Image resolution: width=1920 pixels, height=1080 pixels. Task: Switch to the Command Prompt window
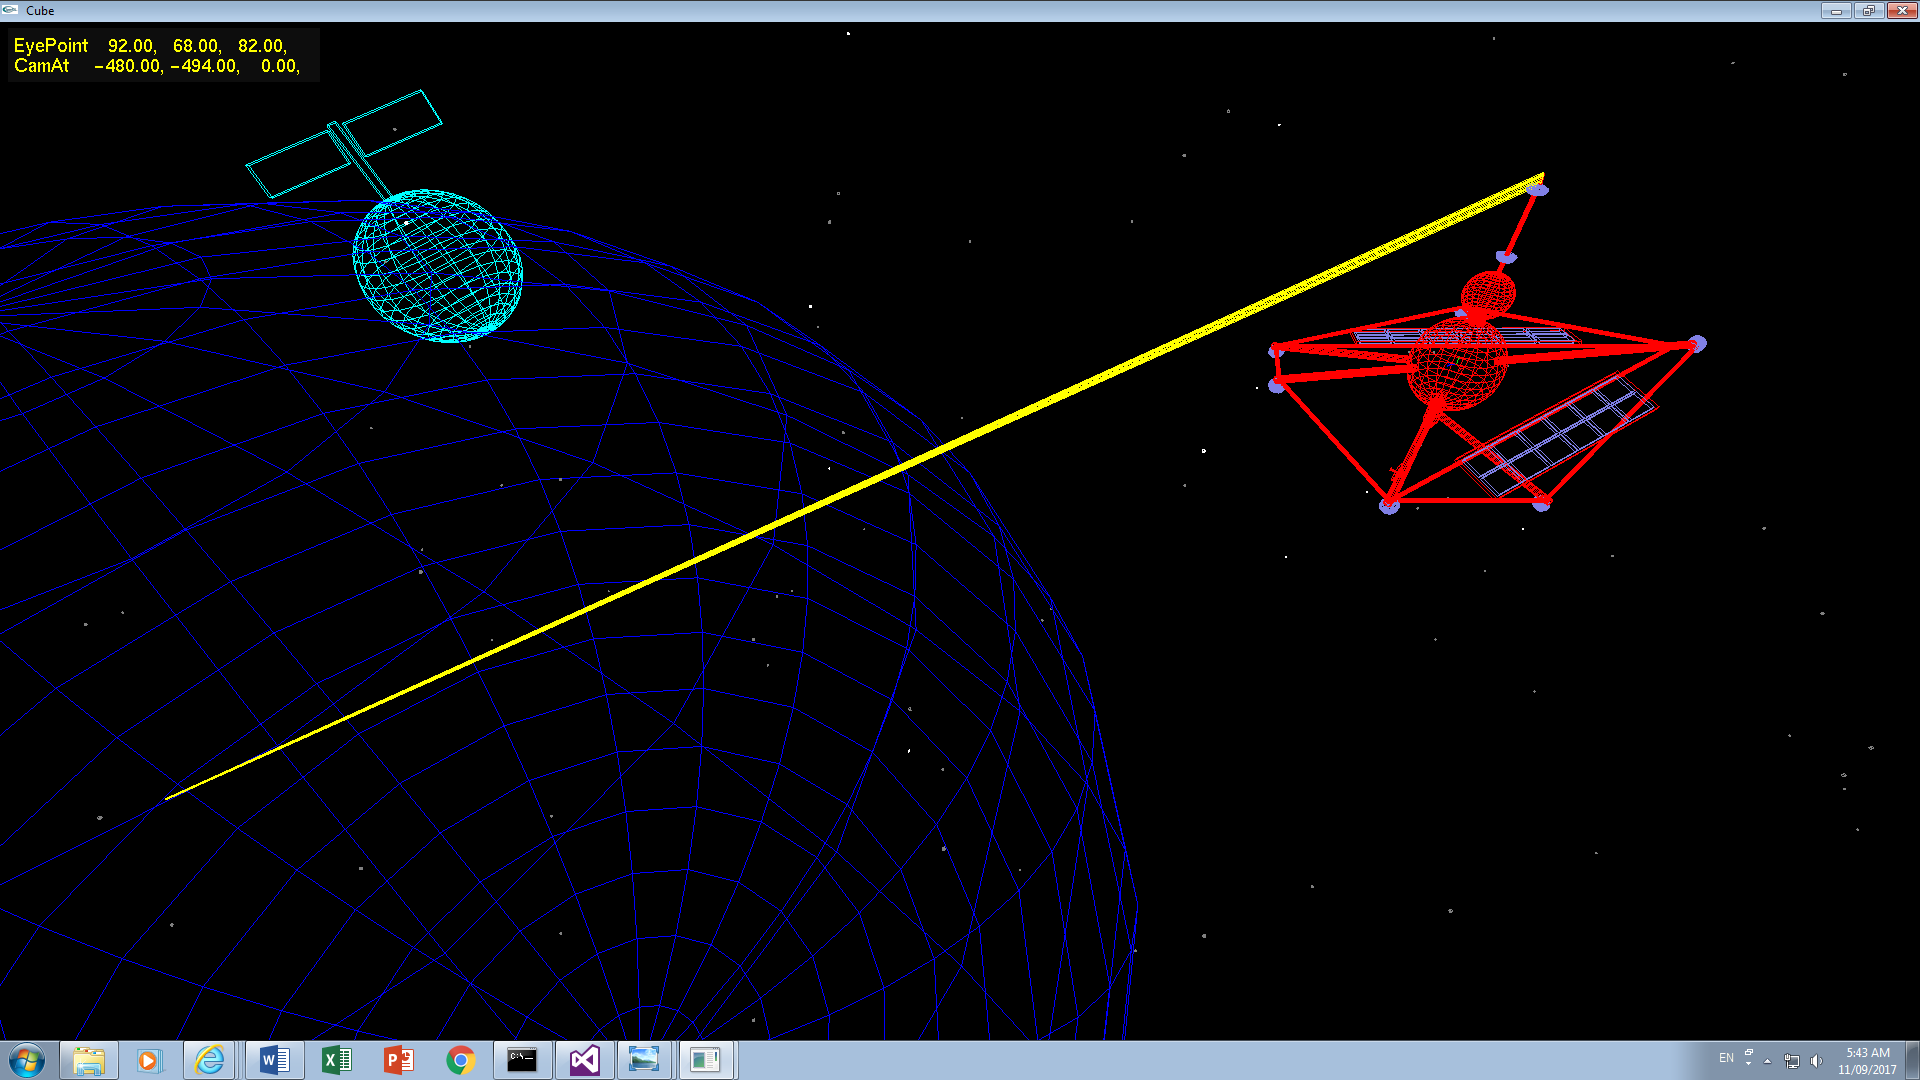pyautogui.click(x=522, y=1060)
